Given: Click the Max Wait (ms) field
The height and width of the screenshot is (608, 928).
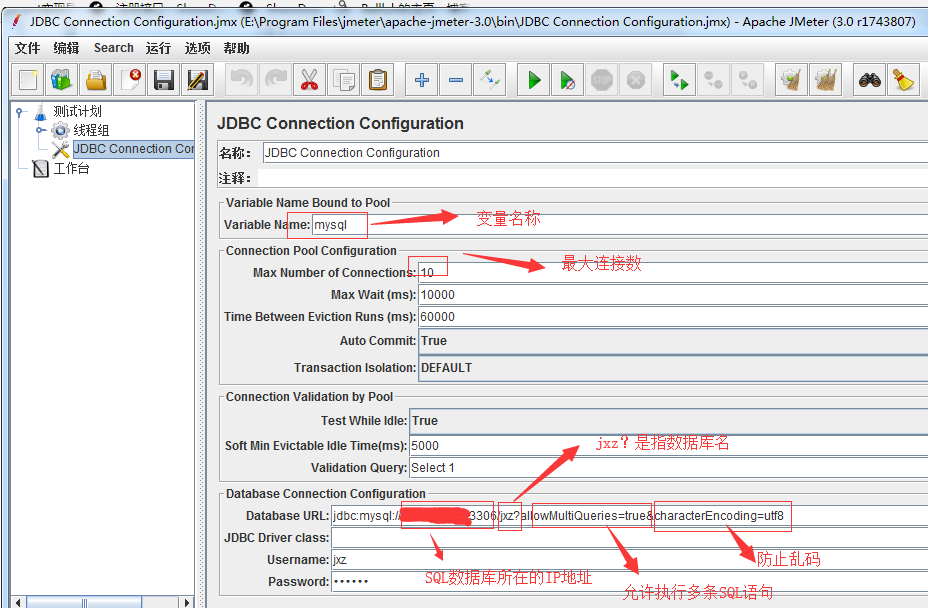Looking at the screenshot, I should point(673,295).
